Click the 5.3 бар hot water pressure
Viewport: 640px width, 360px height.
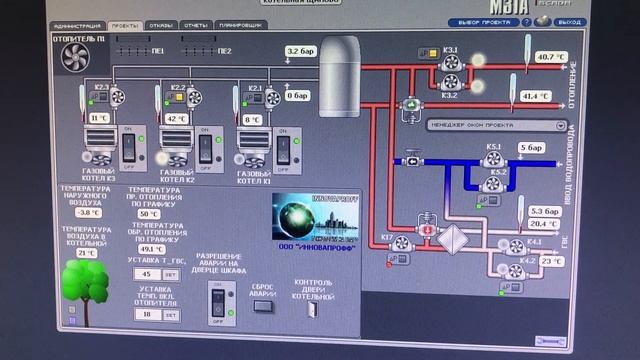click(x=545, y=211)
